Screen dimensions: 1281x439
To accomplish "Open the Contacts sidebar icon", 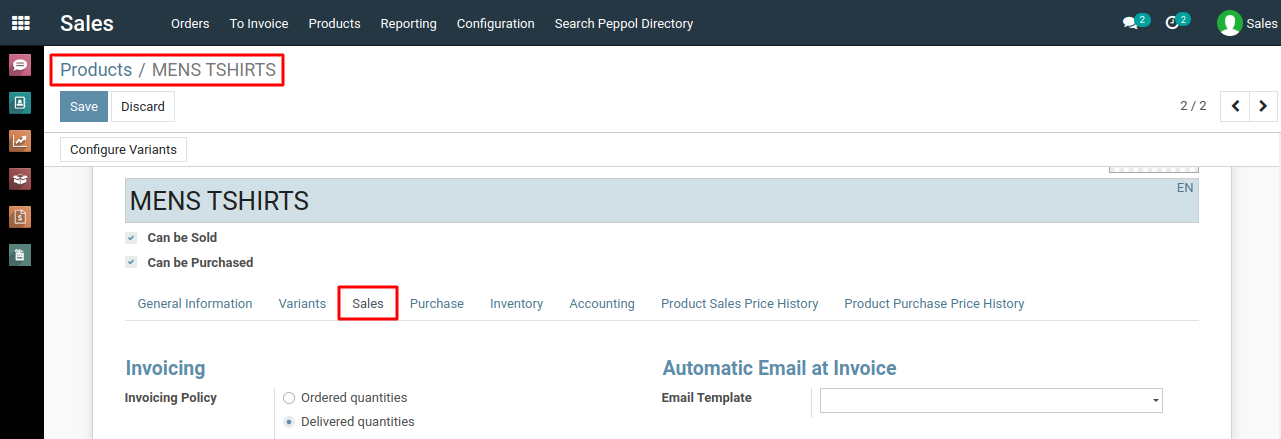I will point(20,102).
